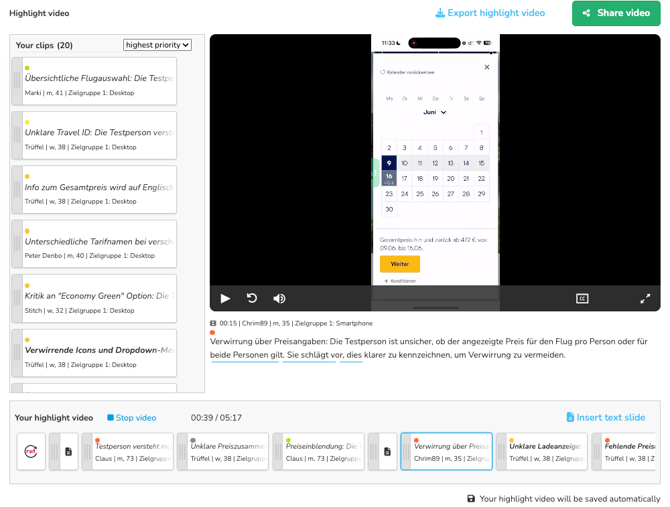
Task: Click date 20 in calendar video frame
Action: (450, 179)
